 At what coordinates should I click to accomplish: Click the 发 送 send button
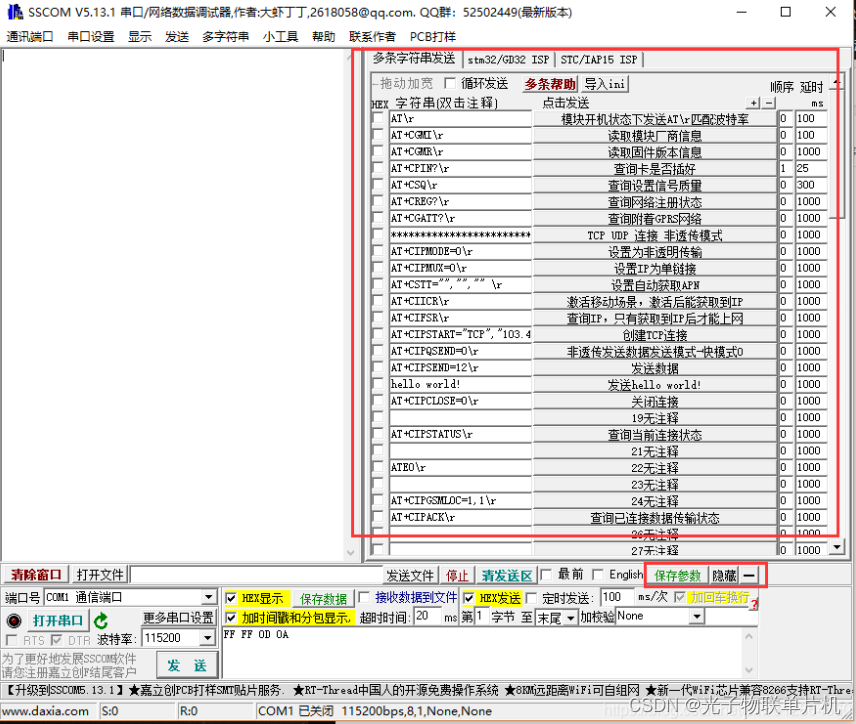click(187, 666)
